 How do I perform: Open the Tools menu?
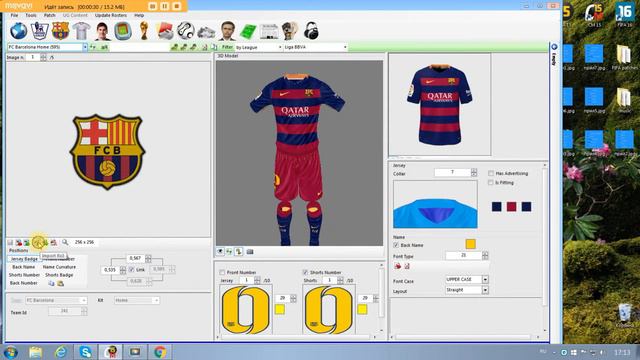coord(31,15)
